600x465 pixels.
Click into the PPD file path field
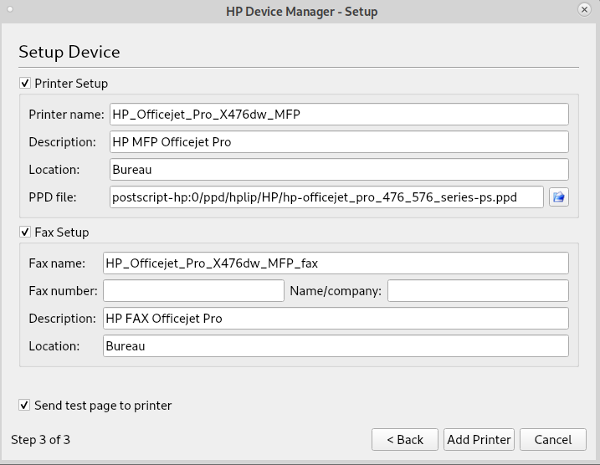[326, 197]
